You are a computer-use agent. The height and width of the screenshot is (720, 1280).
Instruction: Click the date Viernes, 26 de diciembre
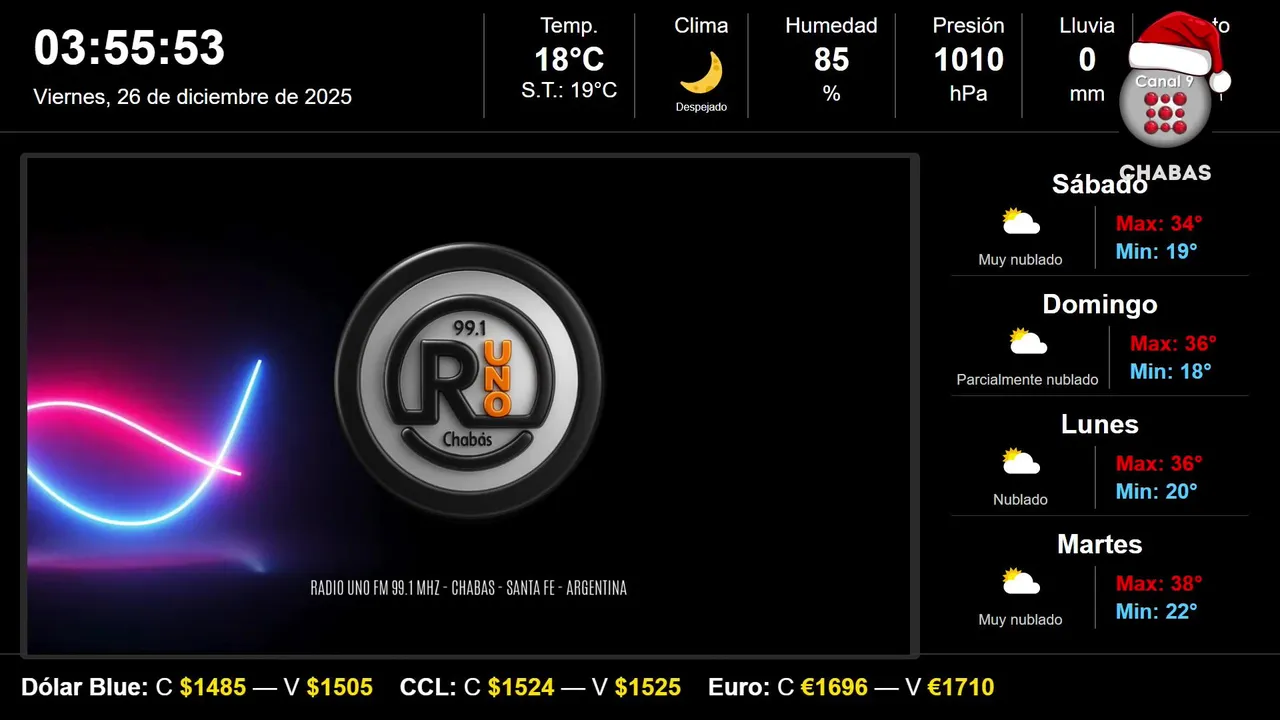click(x=193, y=97)
